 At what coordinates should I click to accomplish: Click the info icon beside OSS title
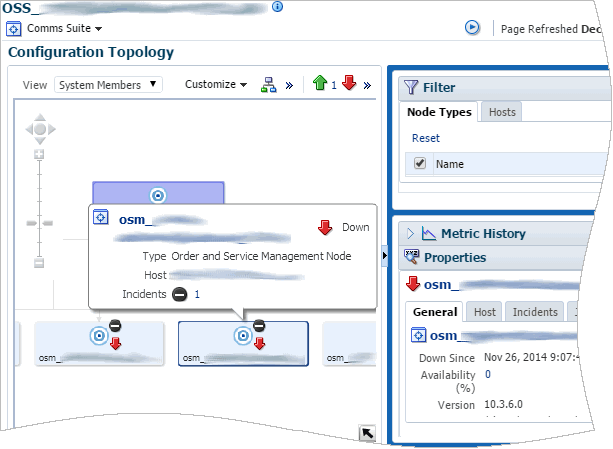point(277,6)
